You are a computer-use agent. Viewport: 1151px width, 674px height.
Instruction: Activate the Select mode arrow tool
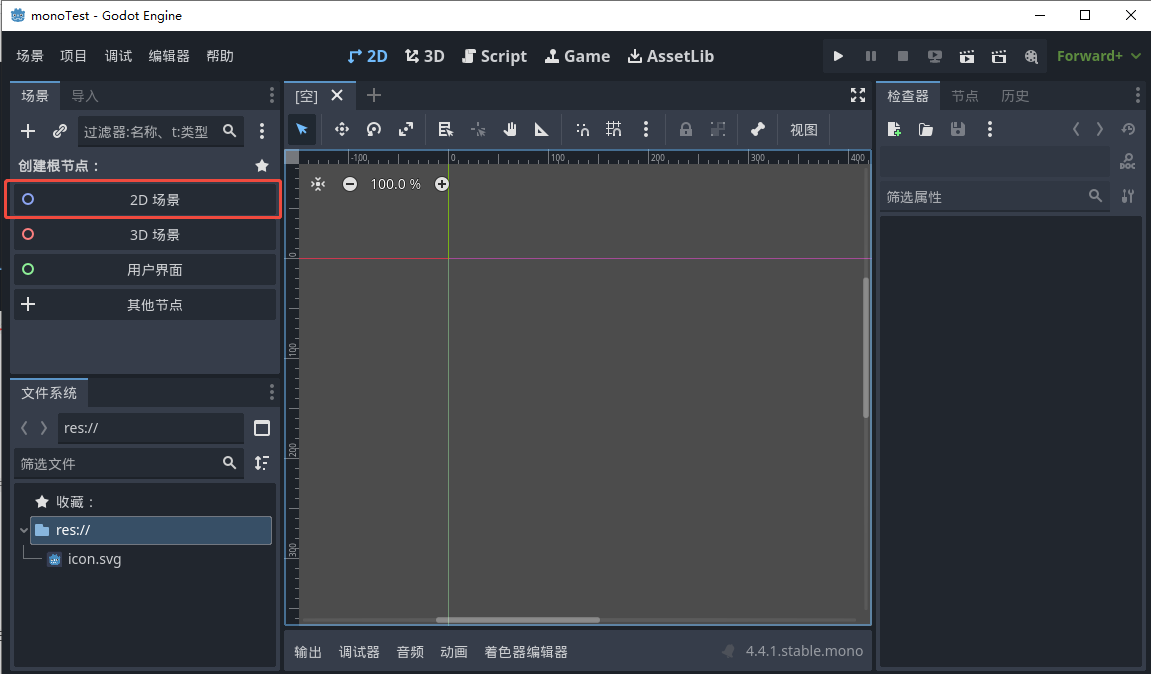[302, 130]
